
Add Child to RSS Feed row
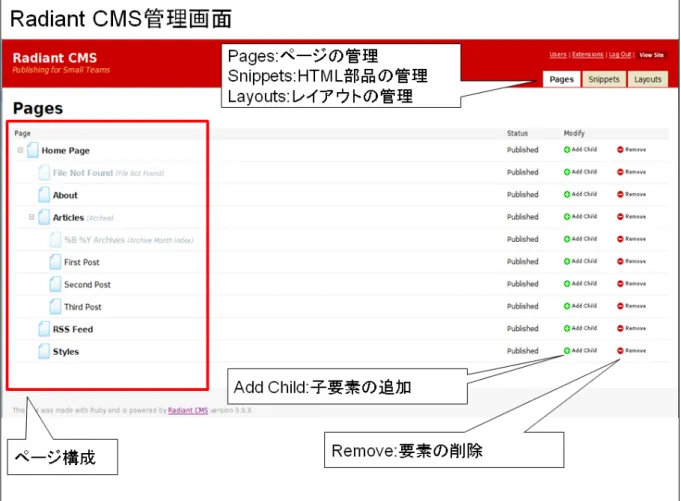(580, 329)
